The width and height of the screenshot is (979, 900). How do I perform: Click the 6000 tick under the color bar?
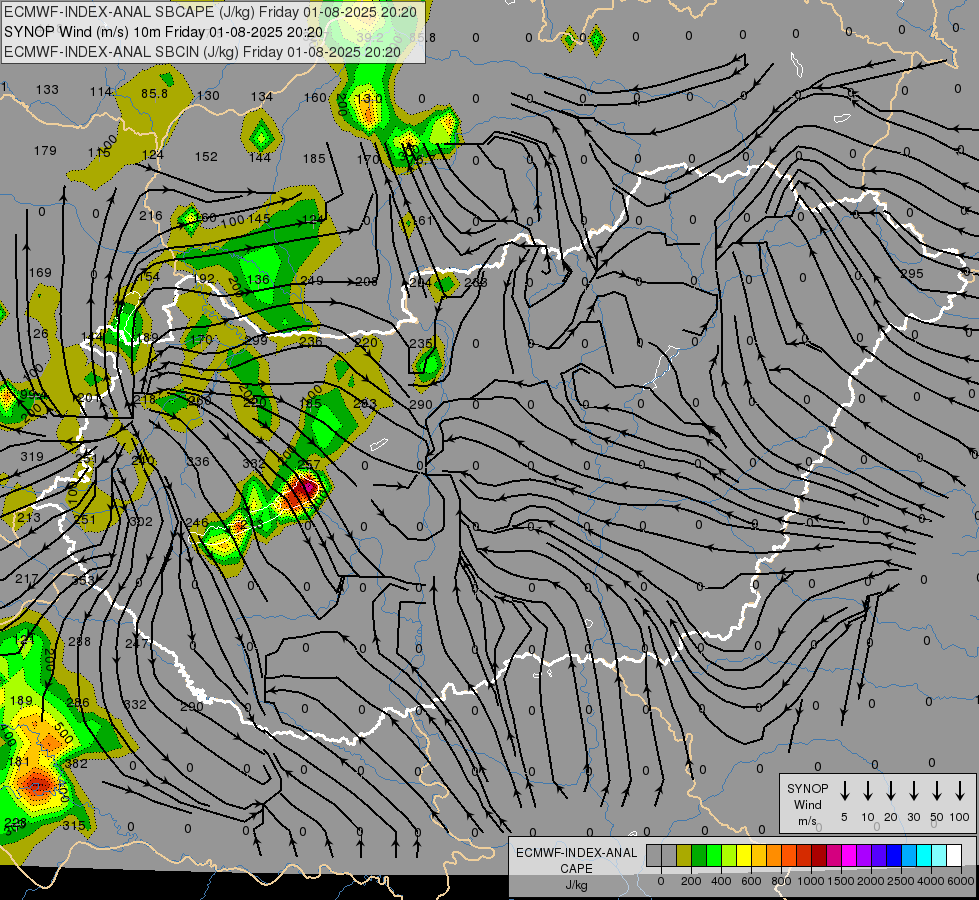[x=961, y=881]
